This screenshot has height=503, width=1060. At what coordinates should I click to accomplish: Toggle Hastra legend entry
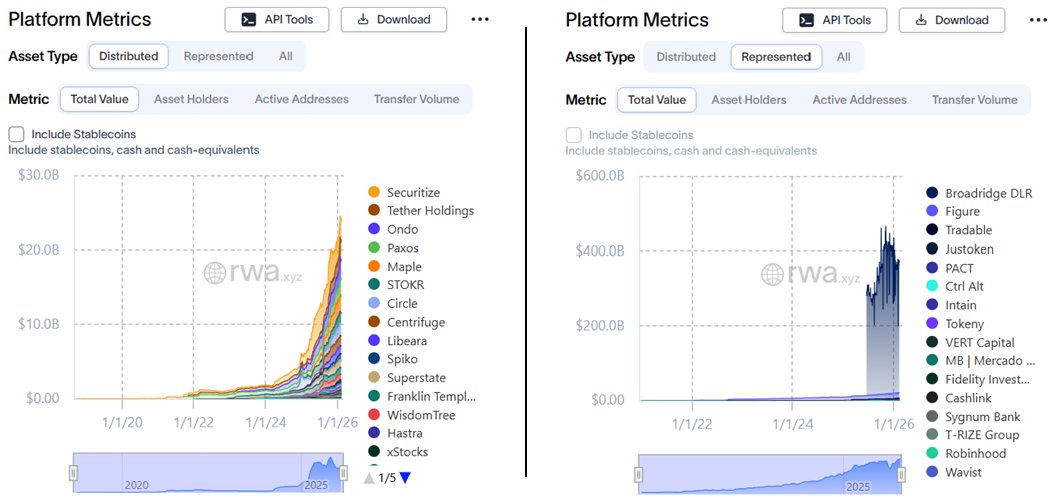[x=395, y=433]
